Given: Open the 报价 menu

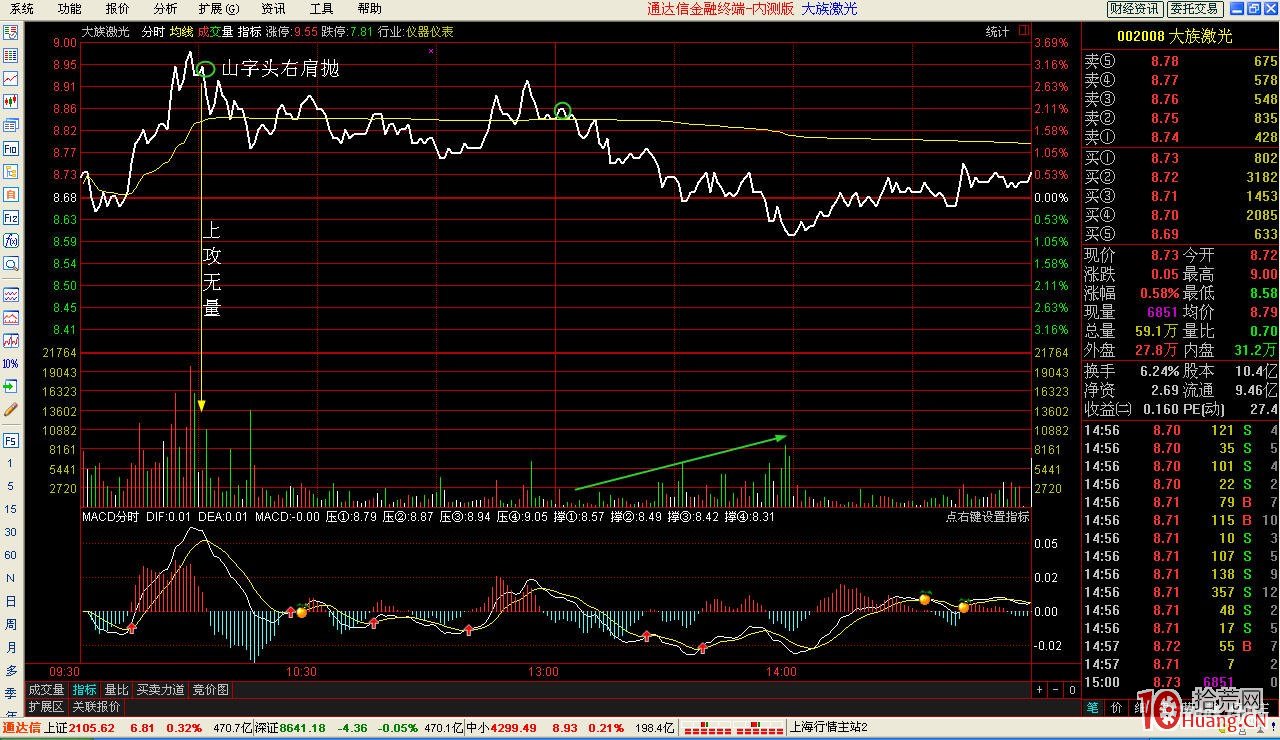Looking at the screenshot, I should pyautogui.click(x=117, y=9).
